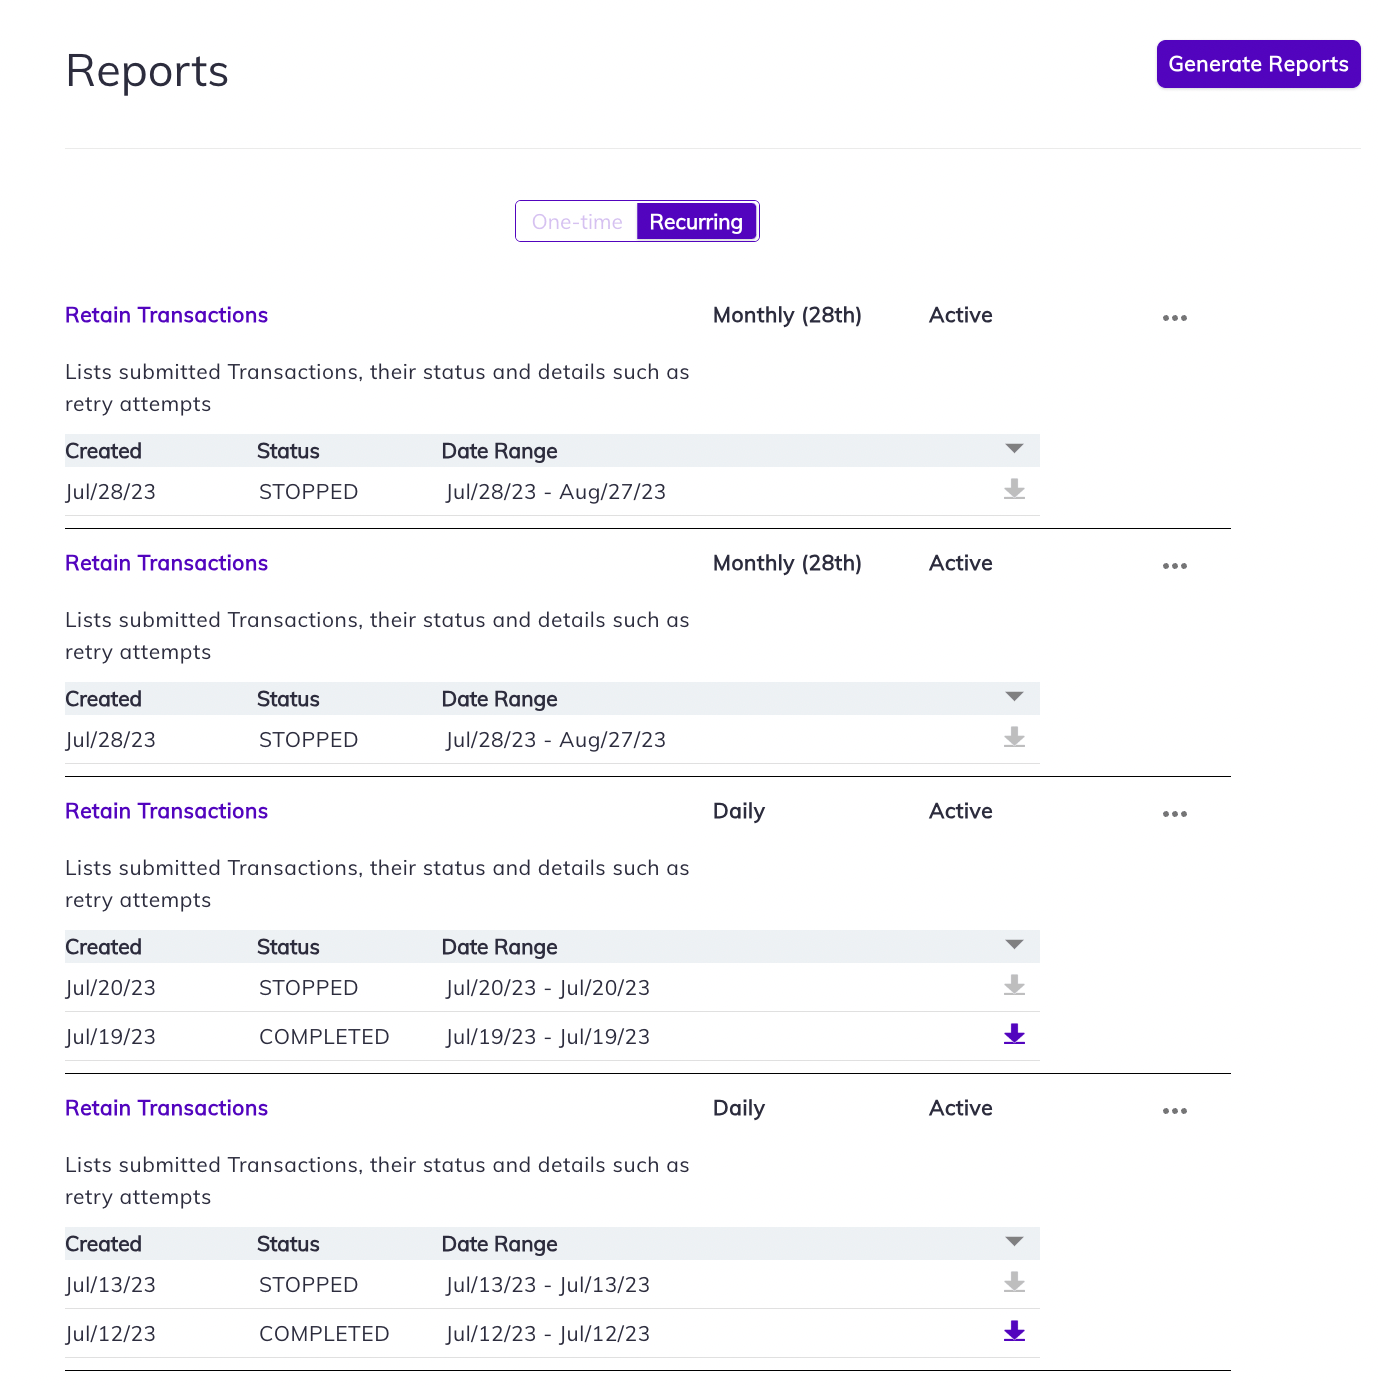Click STOPPED status in Jul/20/23 row
1378x1386 pixels.
point(308,988)
